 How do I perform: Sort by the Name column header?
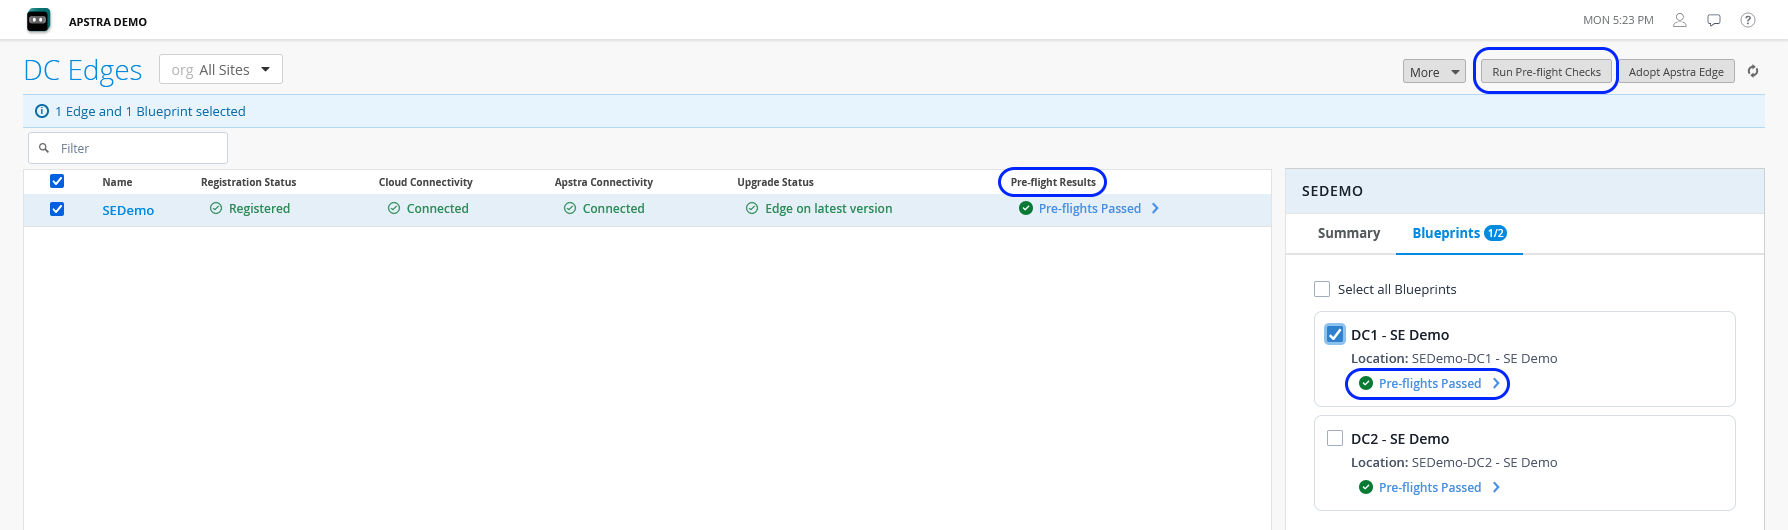click(x=117, y=182)
